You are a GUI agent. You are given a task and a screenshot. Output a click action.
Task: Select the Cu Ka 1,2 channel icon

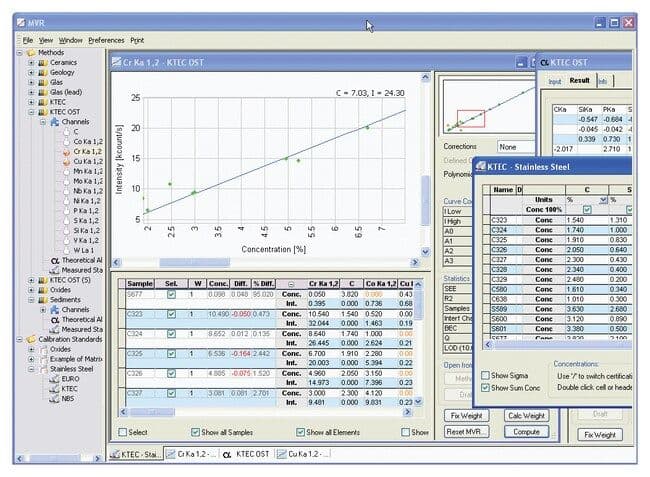point(66,162)
